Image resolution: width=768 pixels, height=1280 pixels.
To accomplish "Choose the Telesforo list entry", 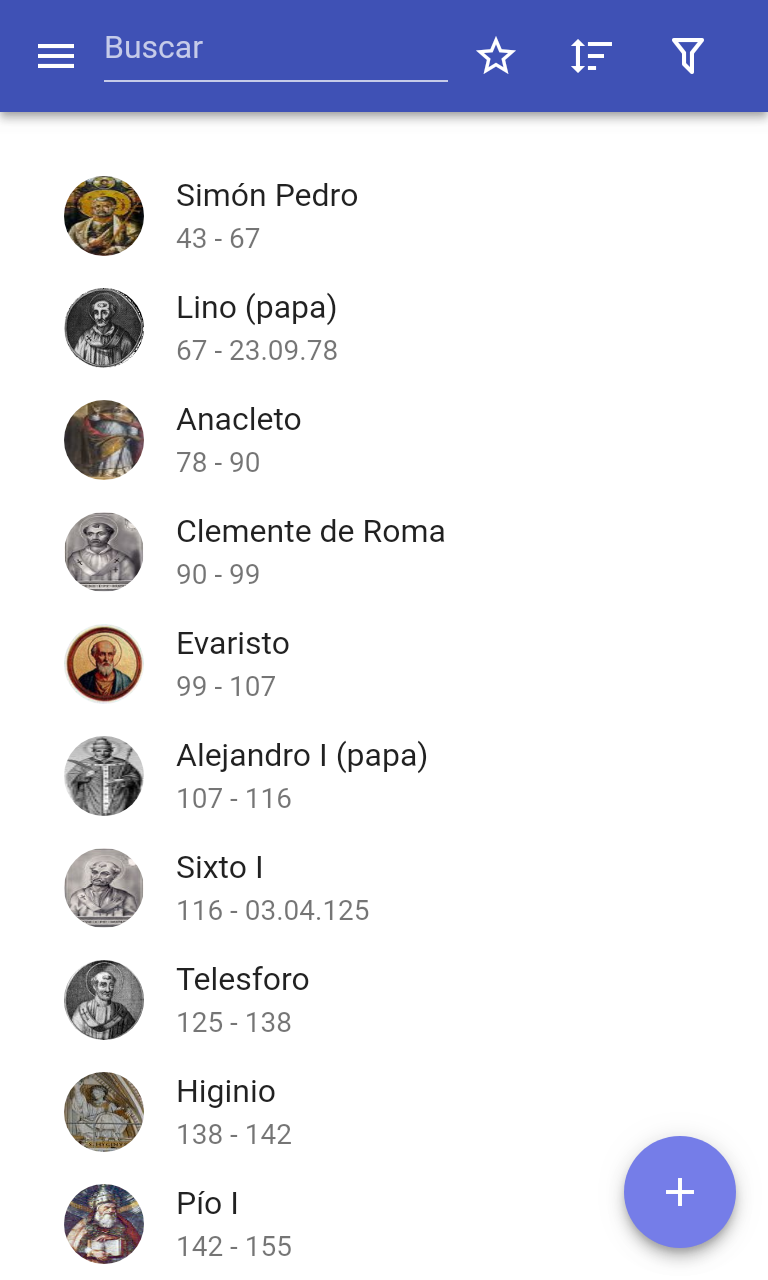I will coord(384,1000).
